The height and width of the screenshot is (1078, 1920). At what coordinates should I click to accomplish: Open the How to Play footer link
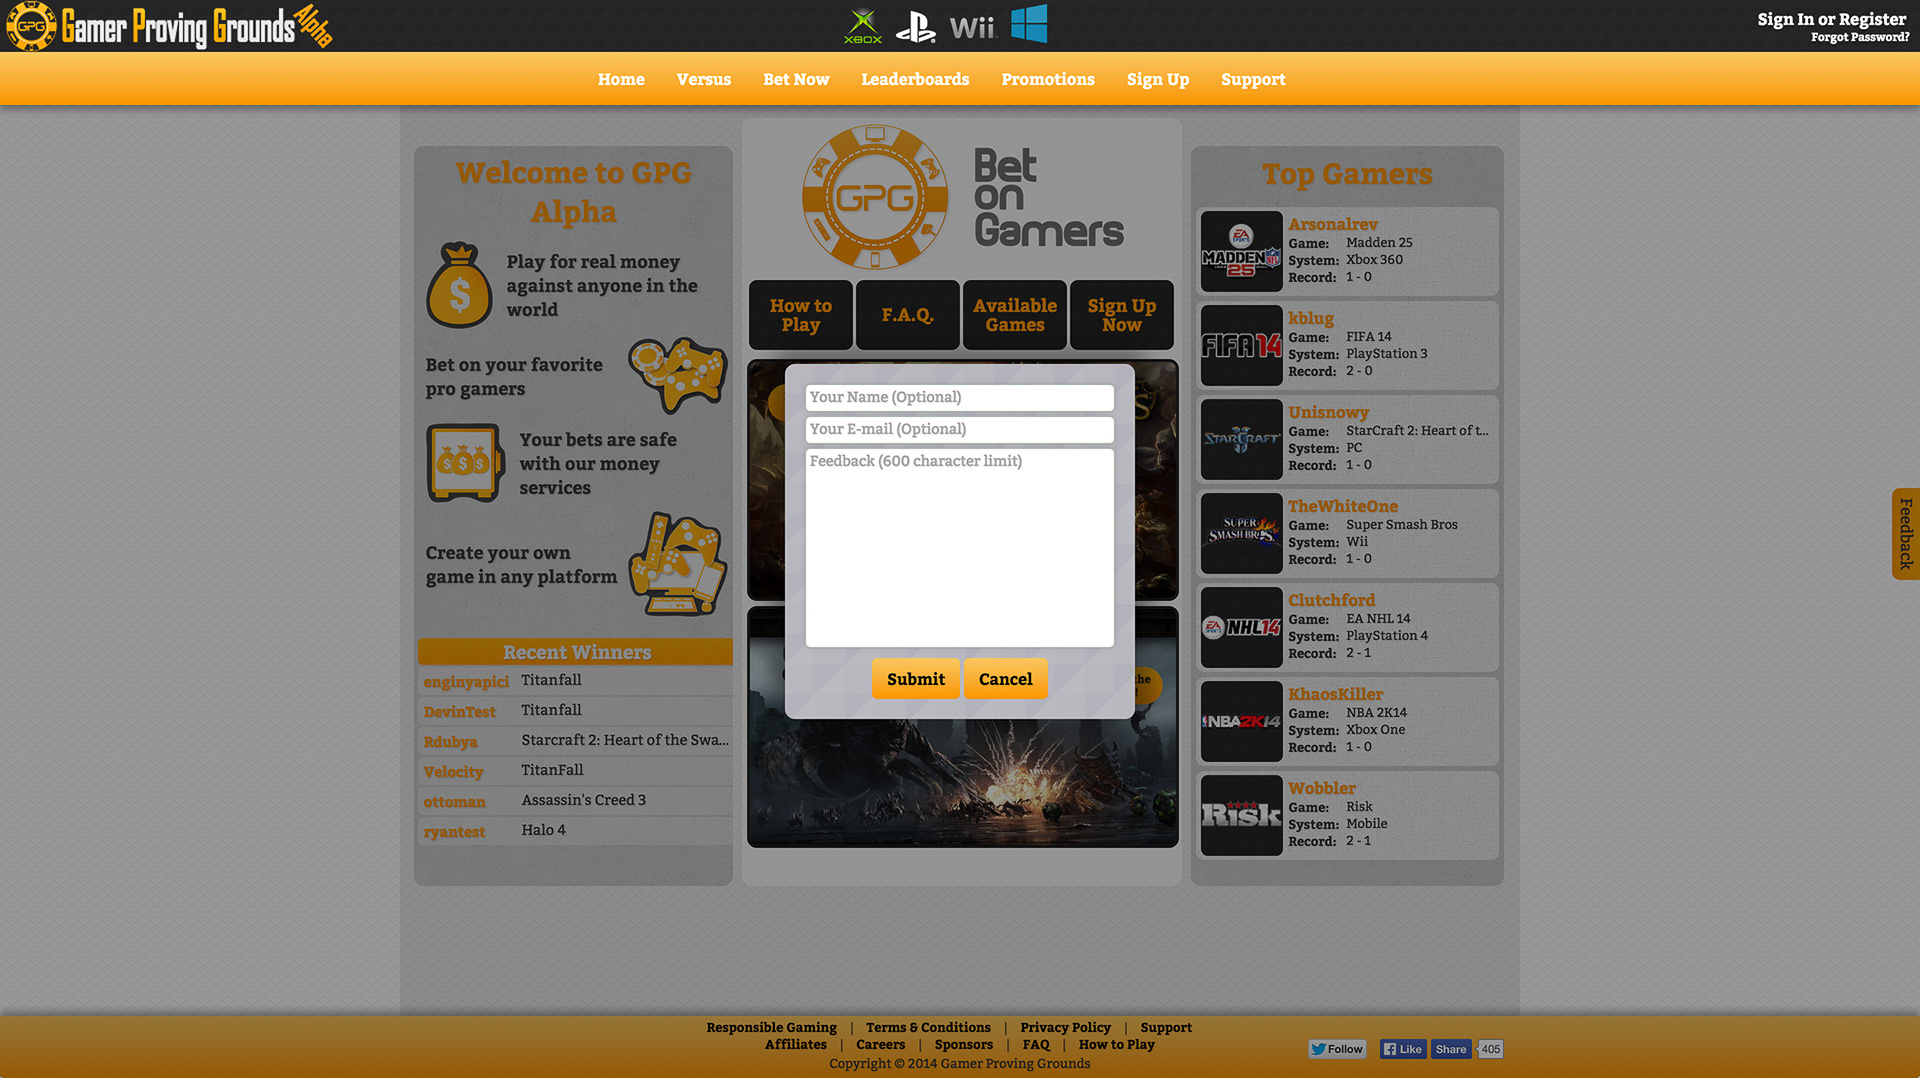(1116, 1044)
